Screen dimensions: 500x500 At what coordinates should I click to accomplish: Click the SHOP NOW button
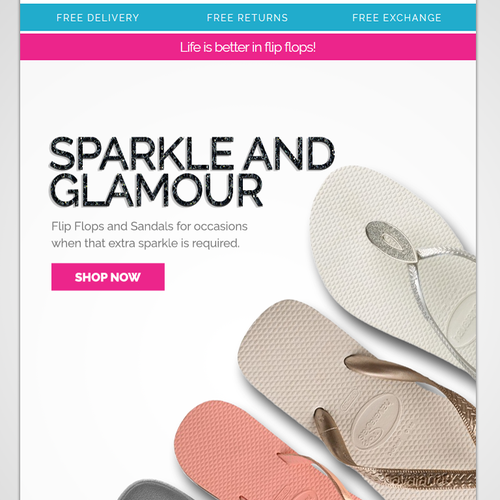(x=108, y=277)
